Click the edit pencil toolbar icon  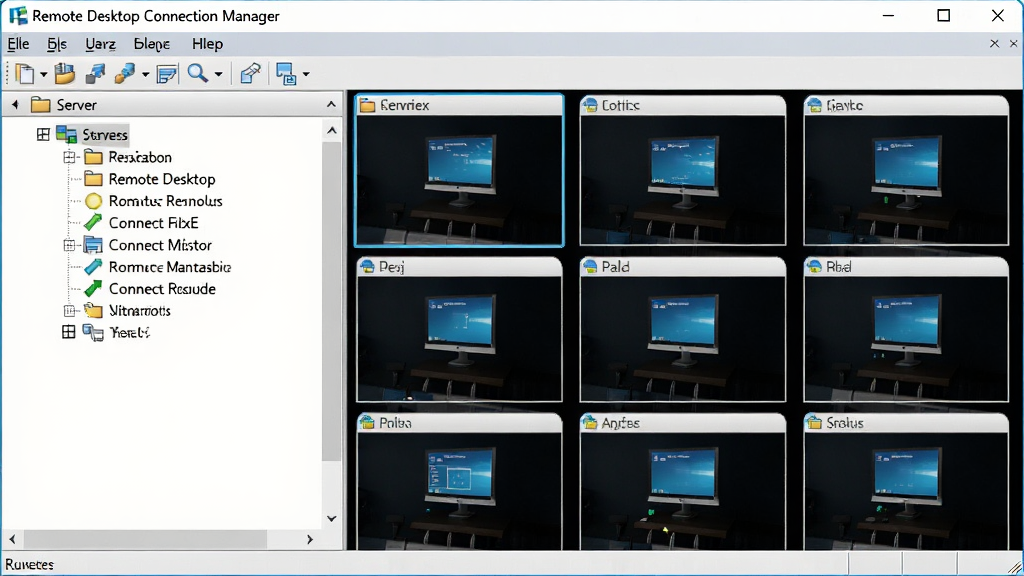250,73
